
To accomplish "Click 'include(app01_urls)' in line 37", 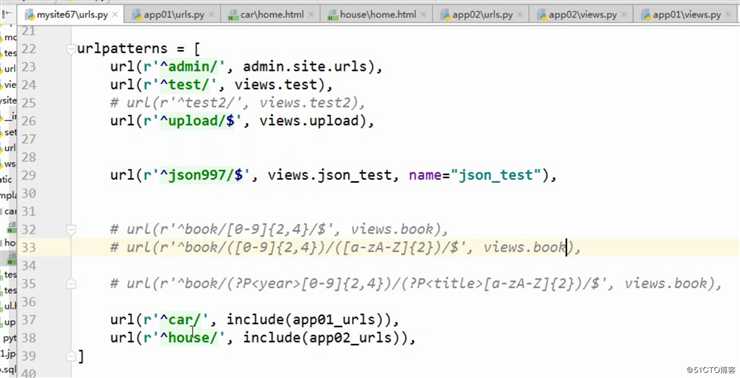I will 309,320.
